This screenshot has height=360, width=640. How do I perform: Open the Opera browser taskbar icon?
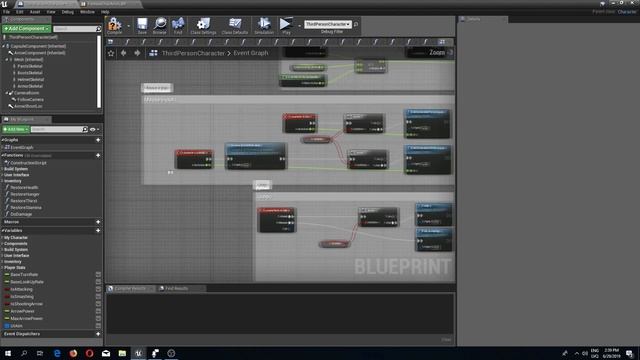tap(89, 353)
